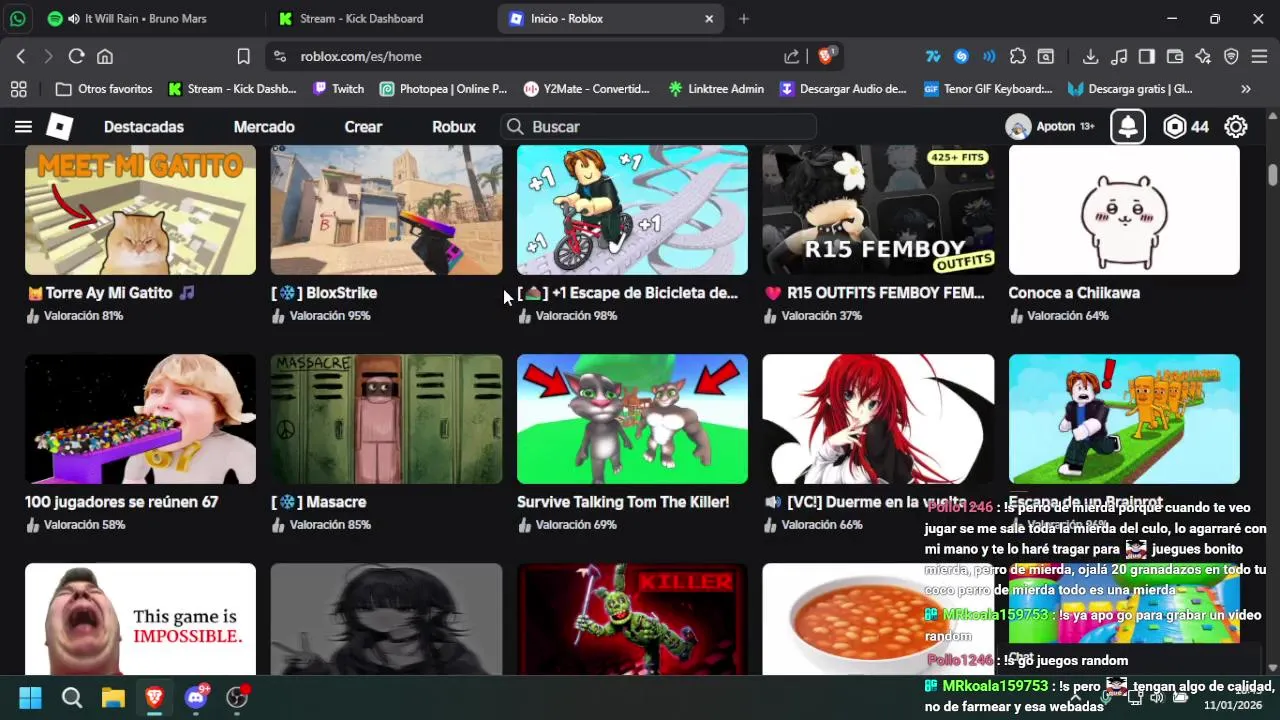Open the Photopea bookmark
This screenshot has width=1280, height=720.
[444, 89]
